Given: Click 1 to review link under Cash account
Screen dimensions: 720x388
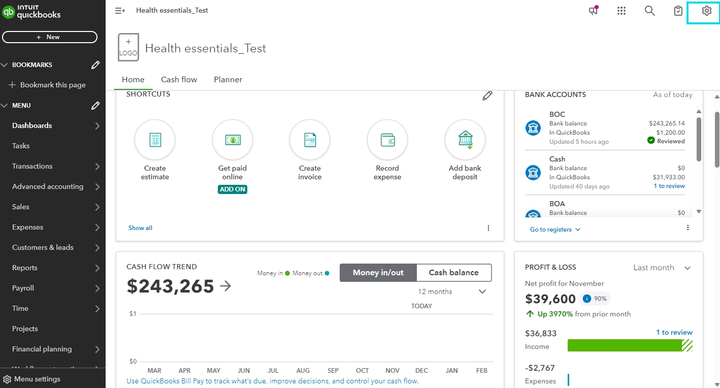Looking at the screenshot, I should point(669,186).
